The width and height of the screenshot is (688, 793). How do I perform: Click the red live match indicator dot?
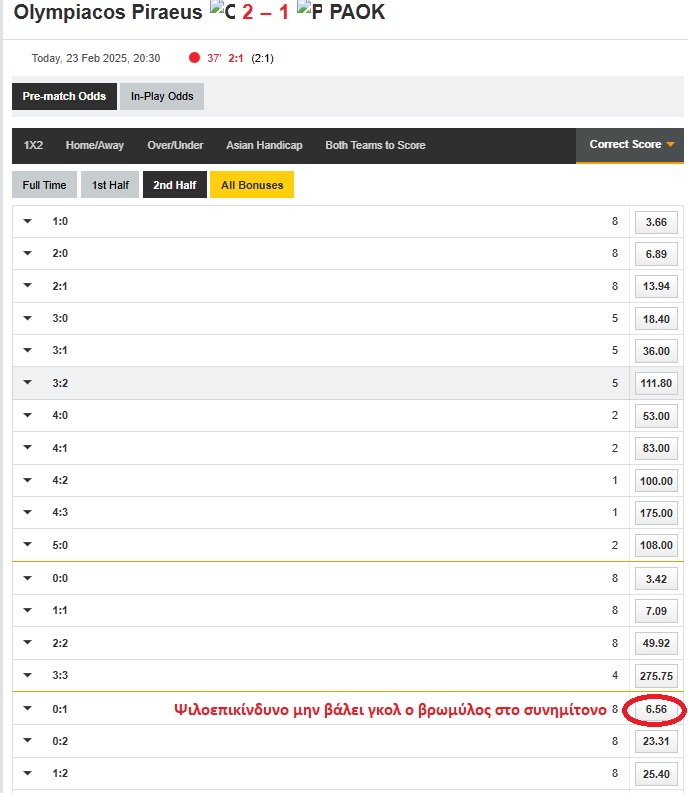coord(194,58)
